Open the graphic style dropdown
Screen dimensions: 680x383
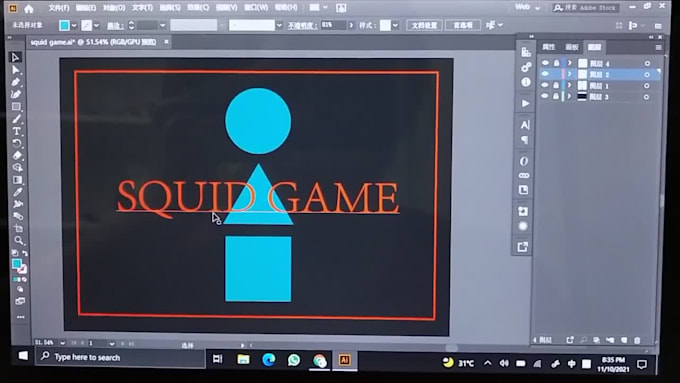(x=395, y=25)
